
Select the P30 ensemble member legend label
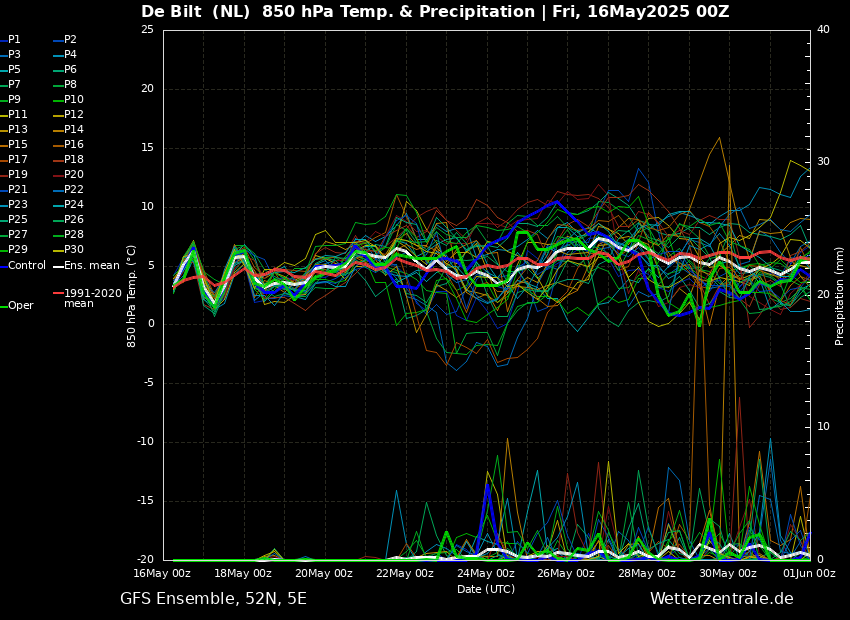(74, 250)
